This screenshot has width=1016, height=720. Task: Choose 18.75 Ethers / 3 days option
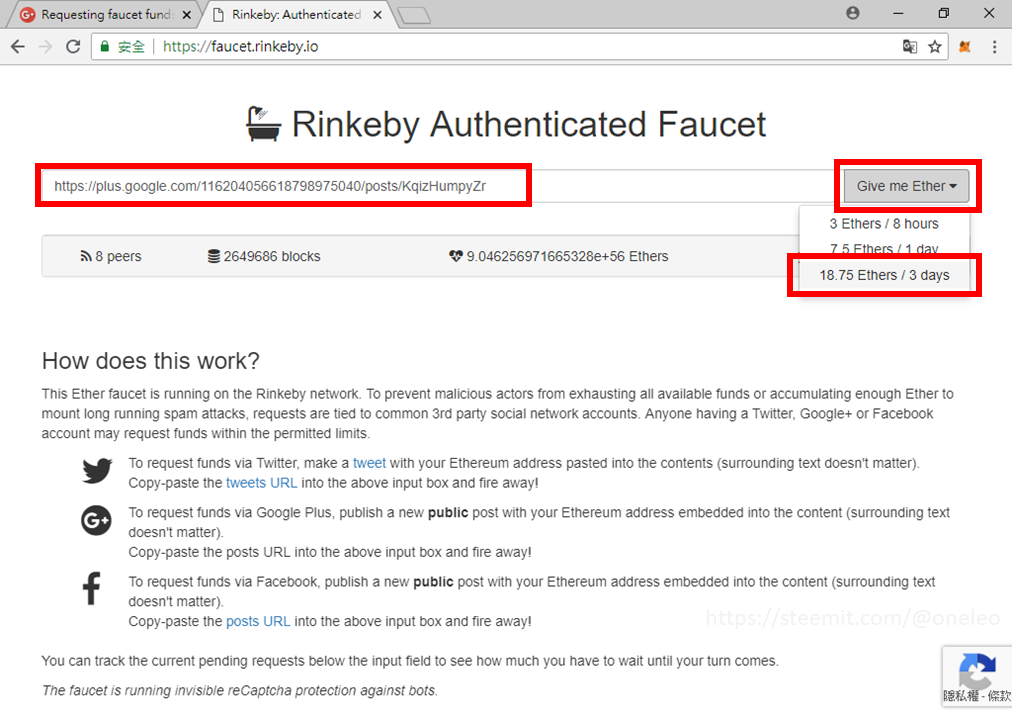click(884, 275)
